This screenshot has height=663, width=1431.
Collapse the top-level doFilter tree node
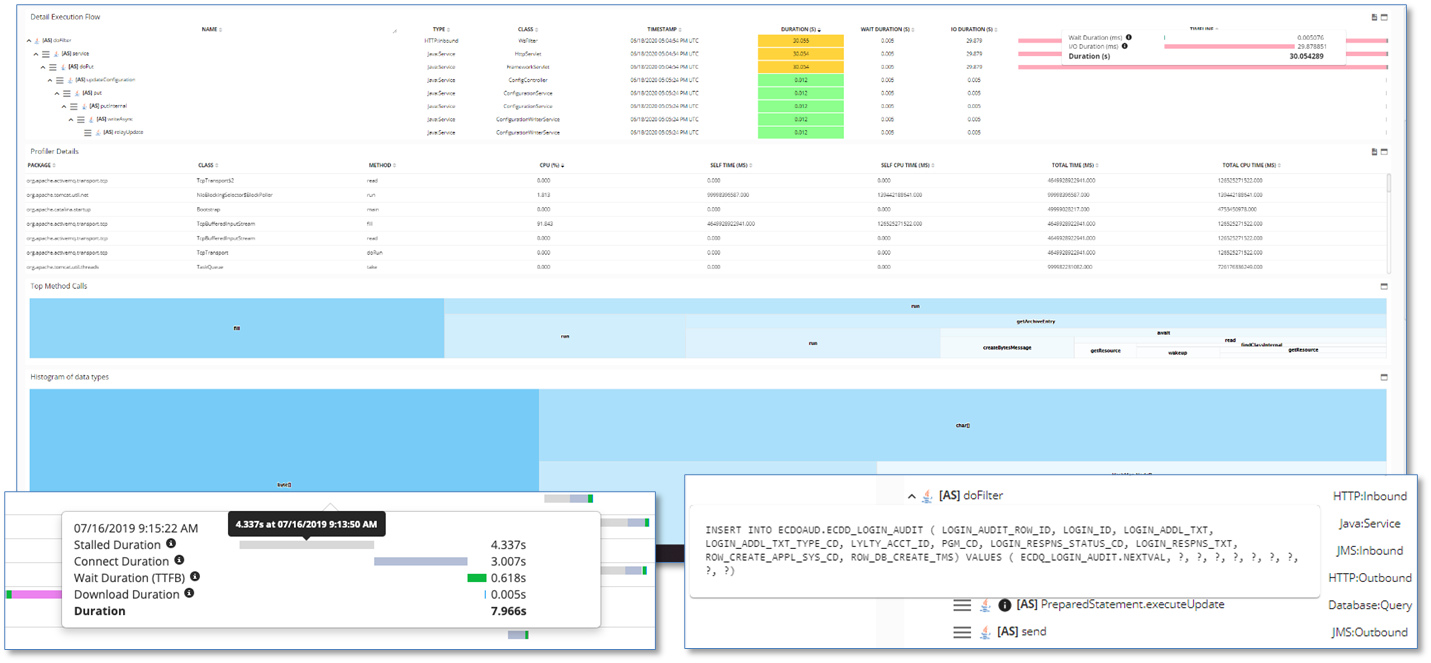click(x=29, y=41)
